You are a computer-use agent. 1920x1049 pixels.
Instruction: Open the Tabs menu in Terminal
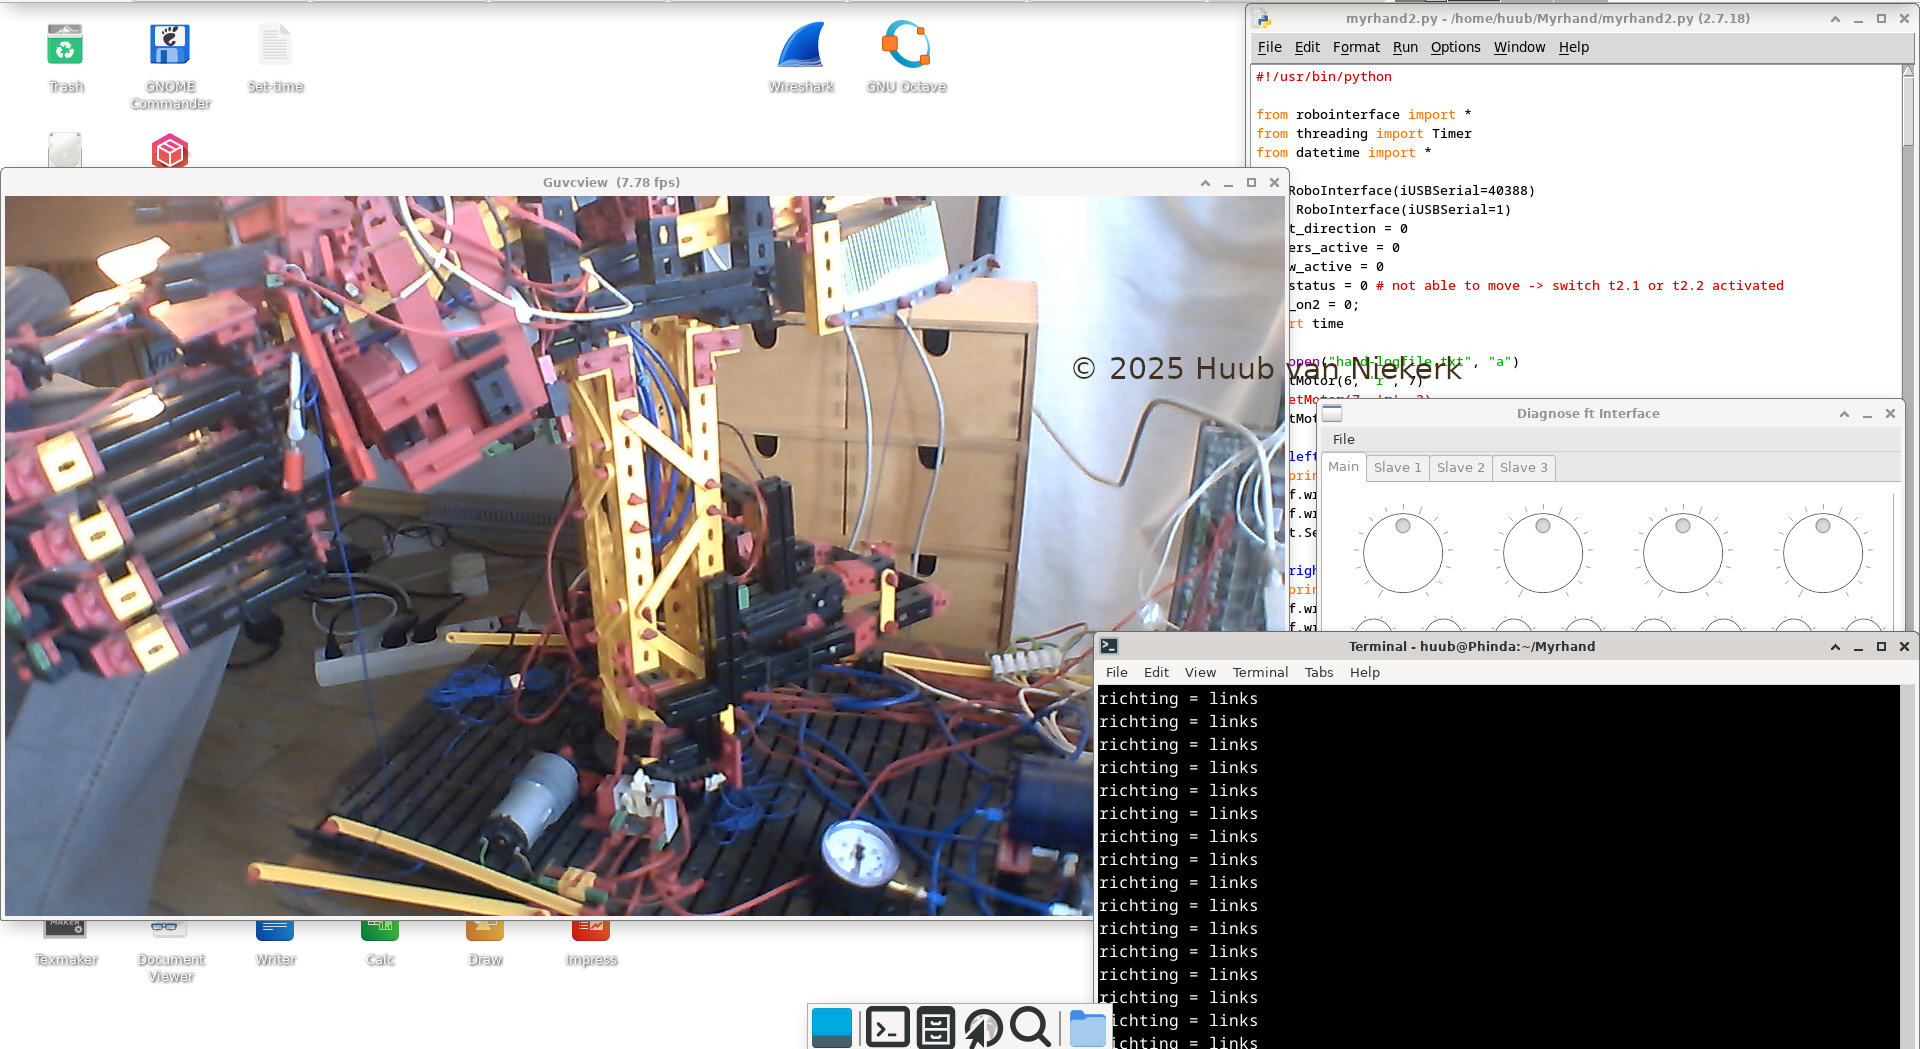[x=1318, y=672]
